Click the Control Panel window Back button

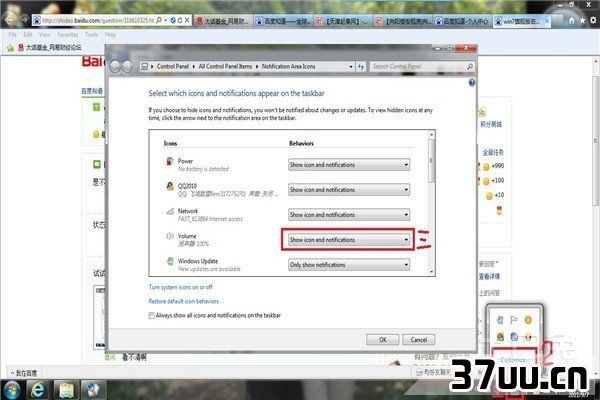115,67
